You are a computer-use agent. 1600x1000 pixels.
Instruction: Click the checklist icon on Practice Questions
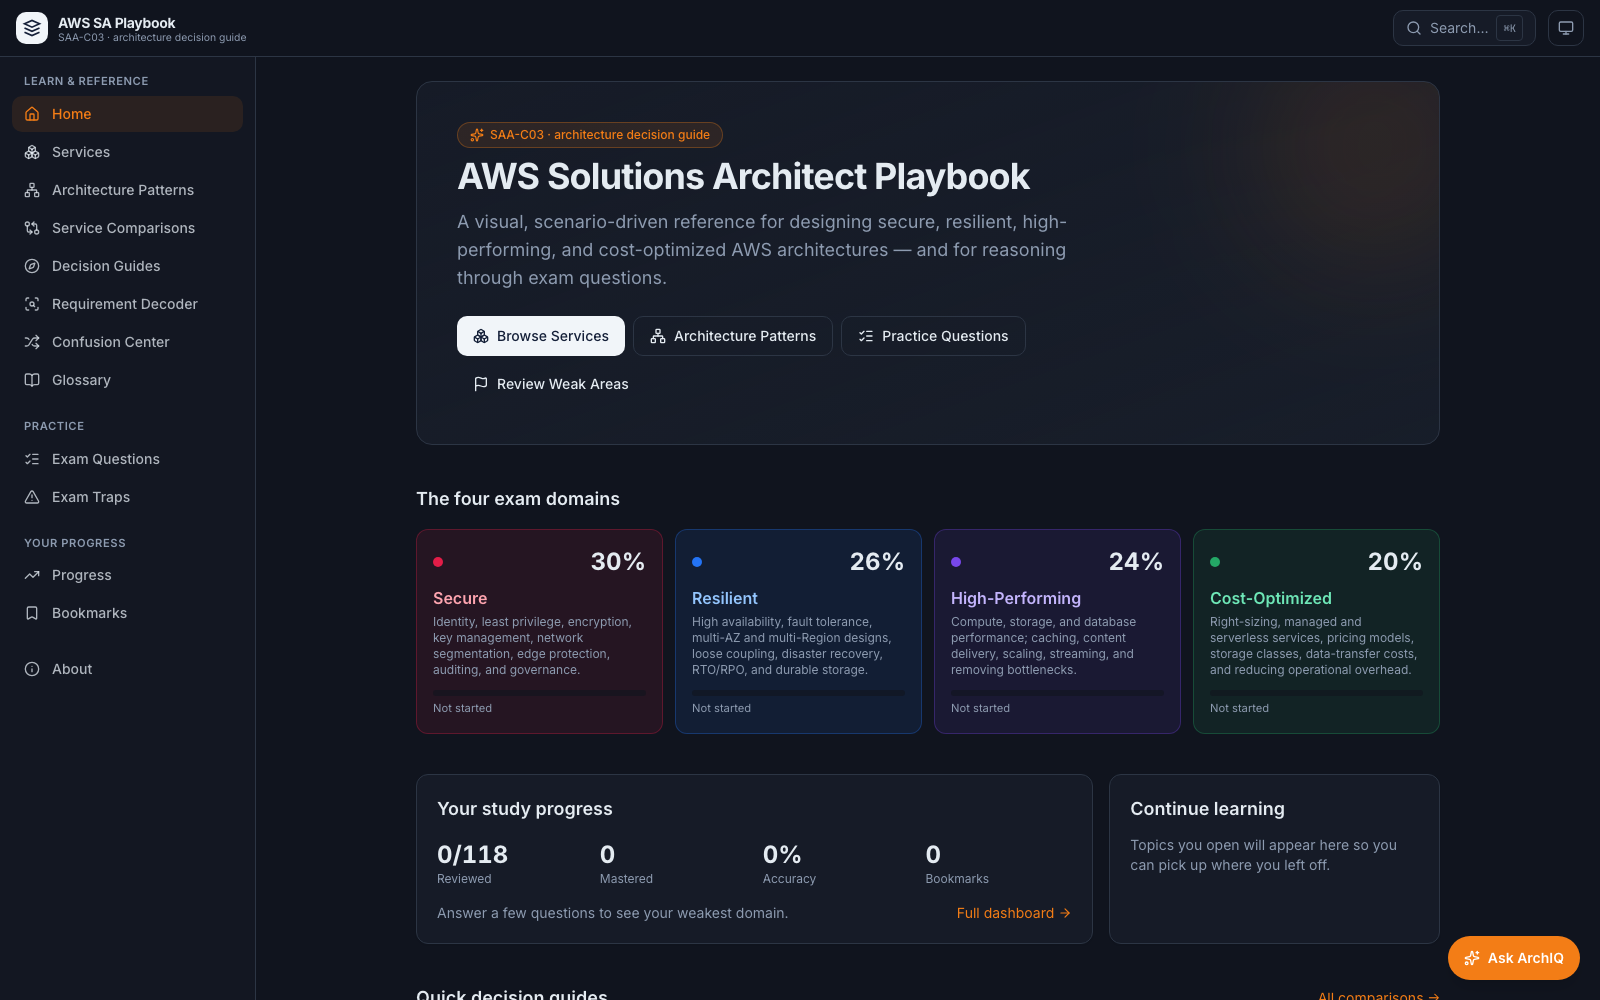(x=866, y=336)
